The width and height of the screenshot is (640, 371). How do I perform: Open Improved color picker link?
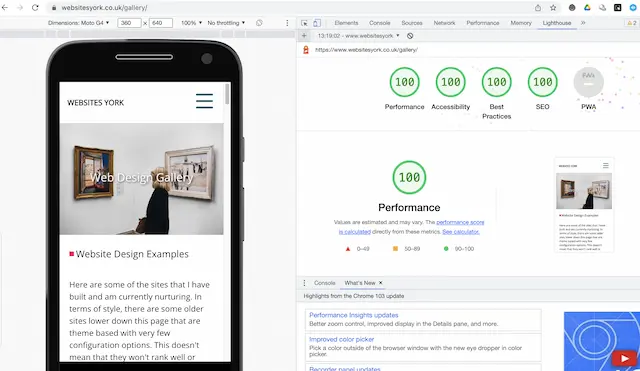click(341, 339)
